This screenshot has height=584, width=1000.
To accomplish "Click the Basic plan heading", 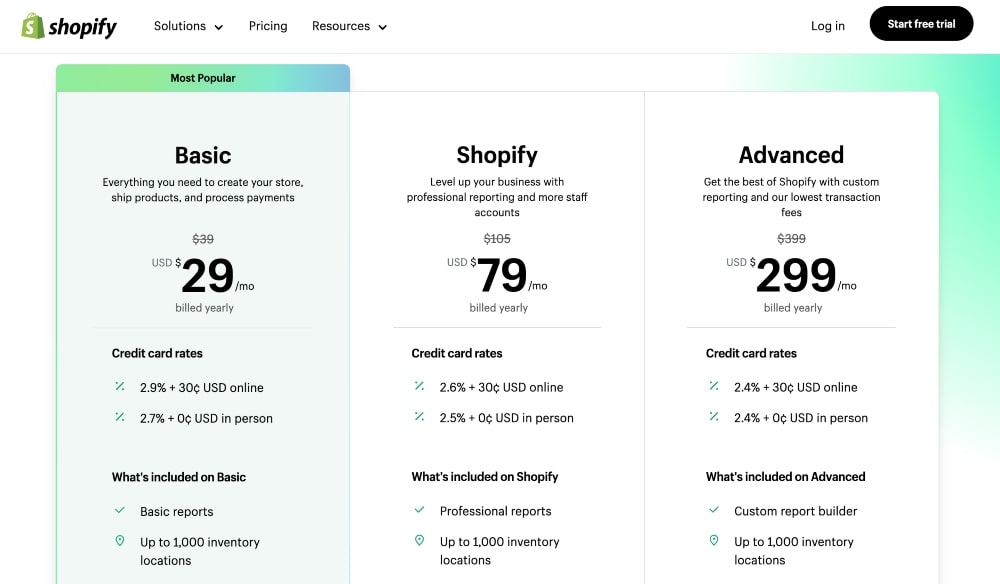I will (203, 156).
